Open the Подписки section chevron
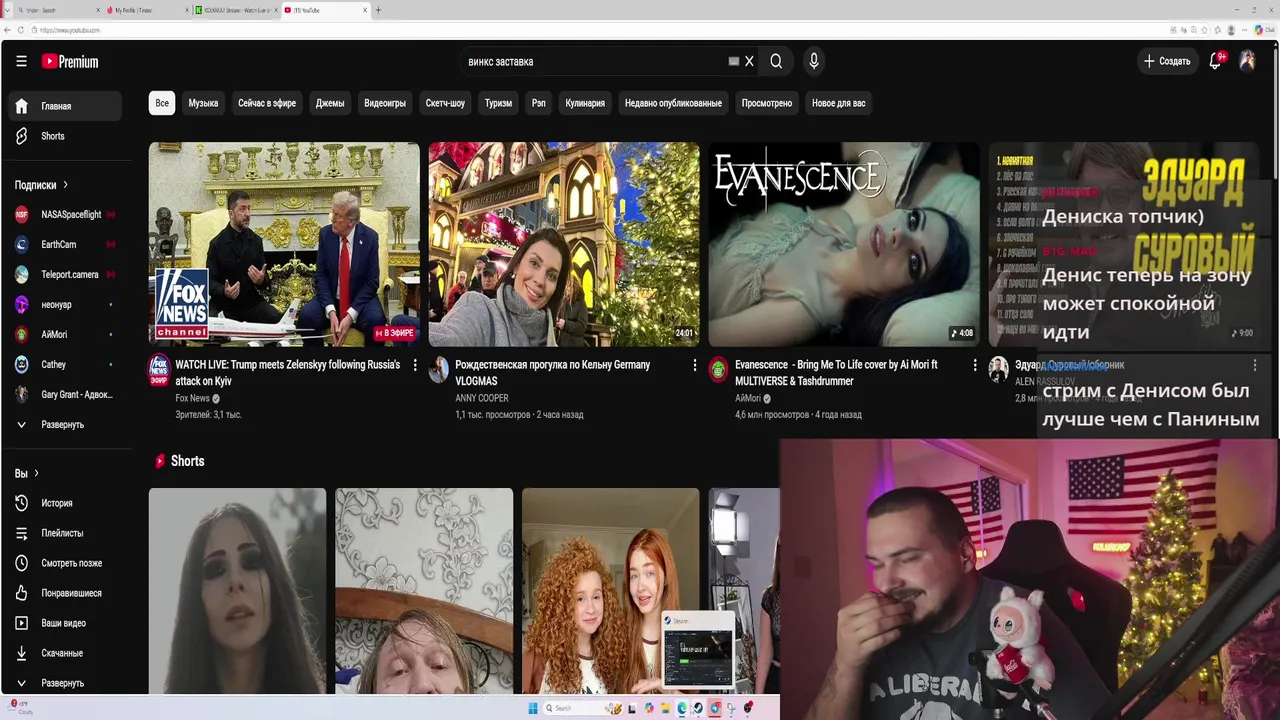This screenshot has height=720, width=1280. [x=66, y=185]
